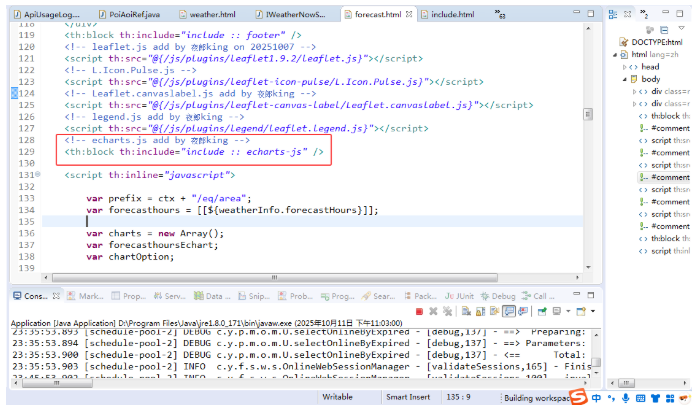The width and height of the screenshot is (698, 419).
Task: Open the Snippets view tab
Action: pos(254,296)
